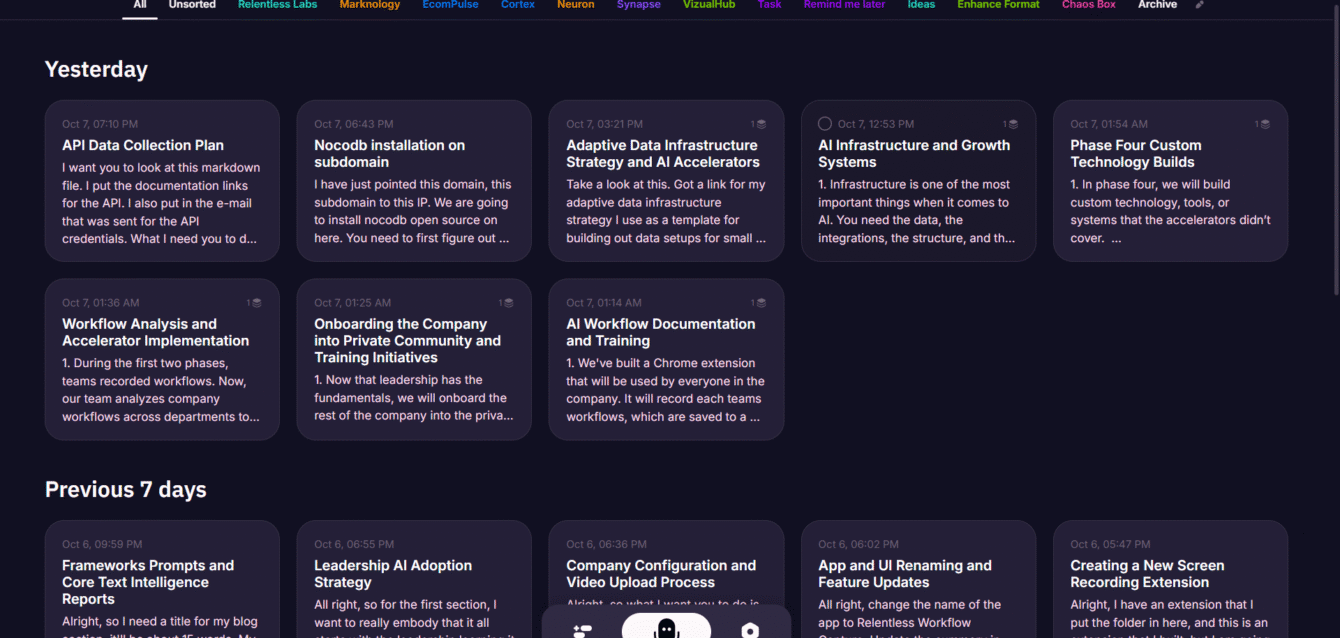Open the API Data Collection Plan note
The width and height of the screenshot is (1340, 638).
tap(162, 180)
